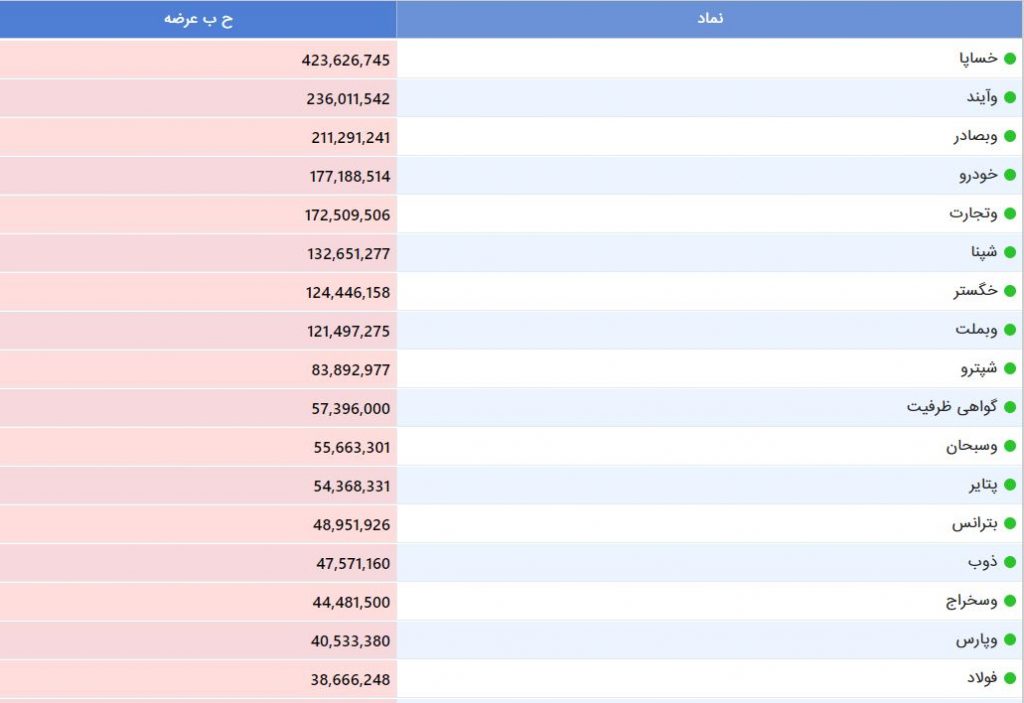The width and height of the screenshot is (1024, 703).
Task: Click the value 132,651,277
Action: [x=349, y=254]
